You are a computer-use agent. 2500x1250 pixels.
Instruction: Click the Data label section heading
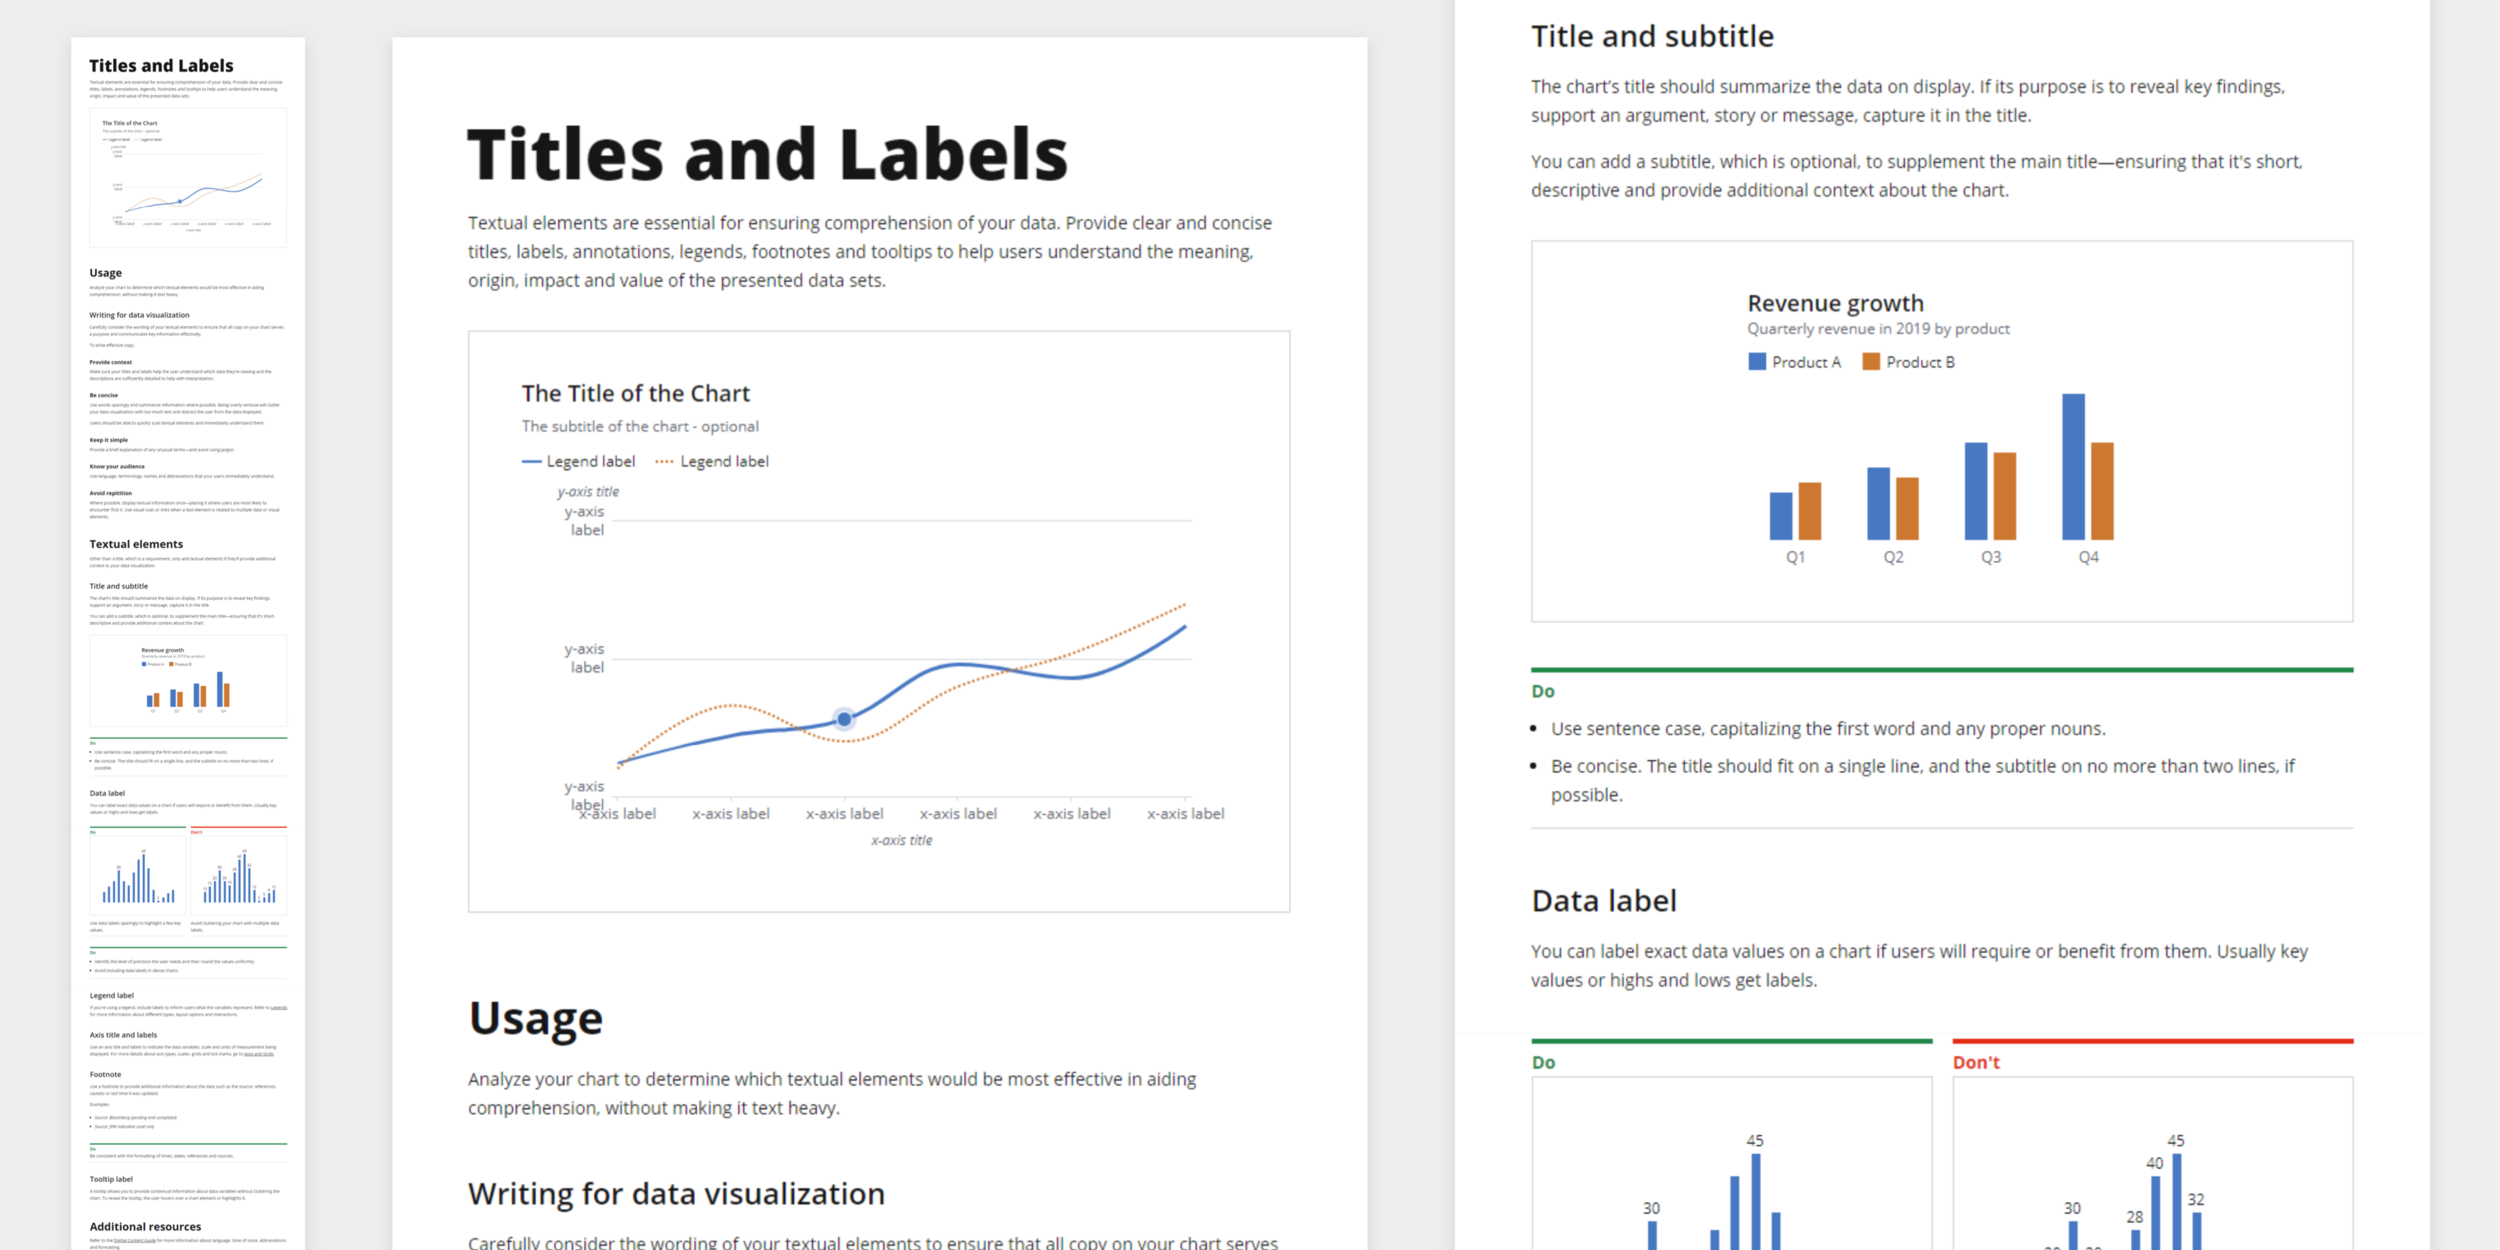coord(1603,900)
